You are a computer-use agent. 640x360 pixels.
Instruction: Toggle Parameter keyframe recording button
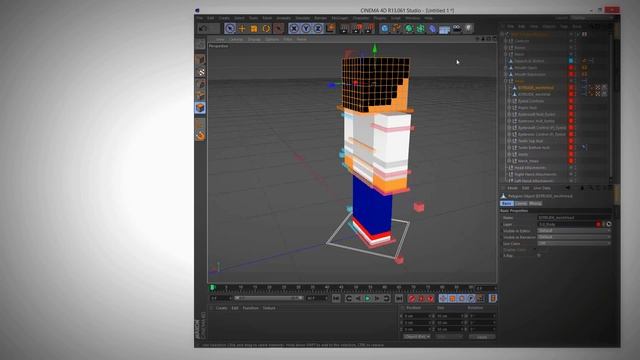click(471, 299)
